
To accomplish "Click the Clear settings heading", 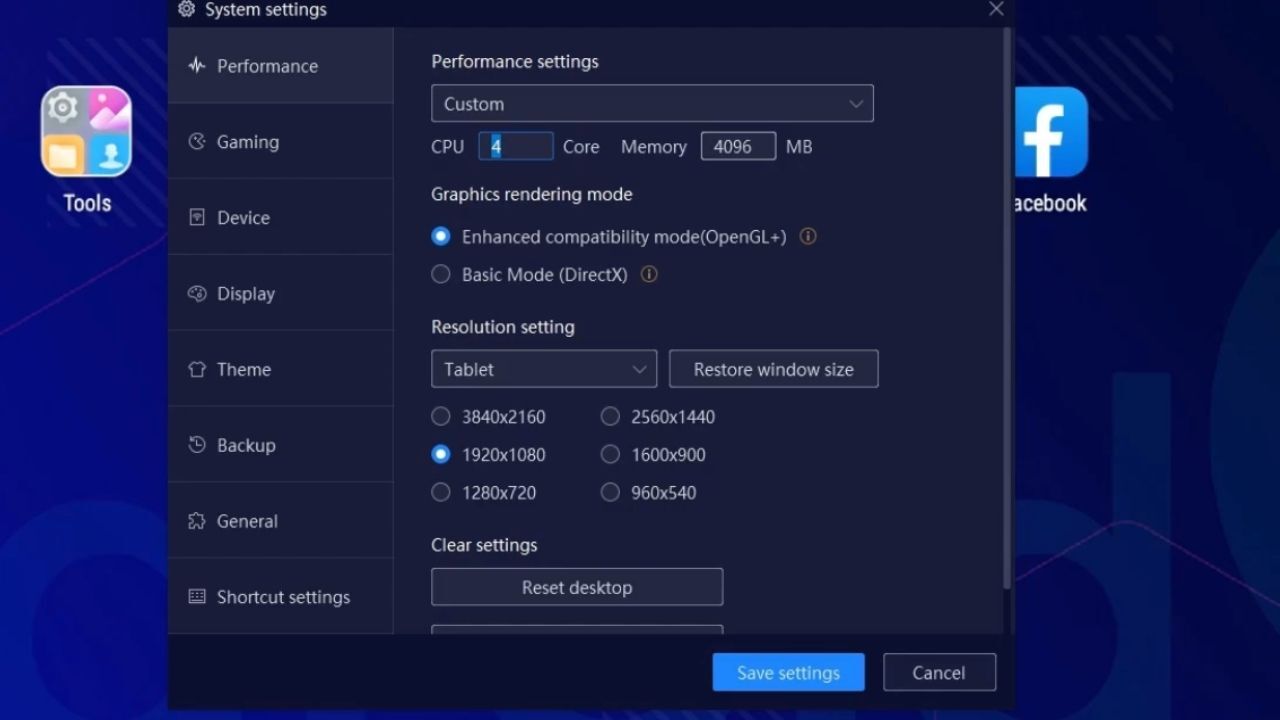I will [x=484, y=545].
